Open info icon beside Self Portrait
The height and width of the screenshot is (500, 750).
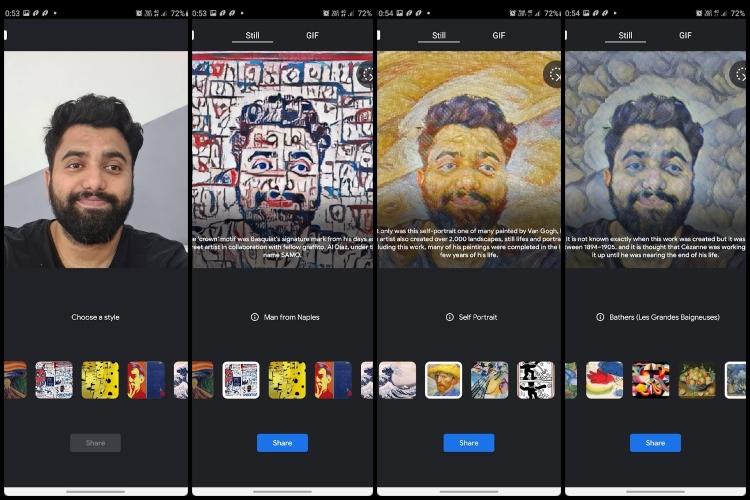450,317
